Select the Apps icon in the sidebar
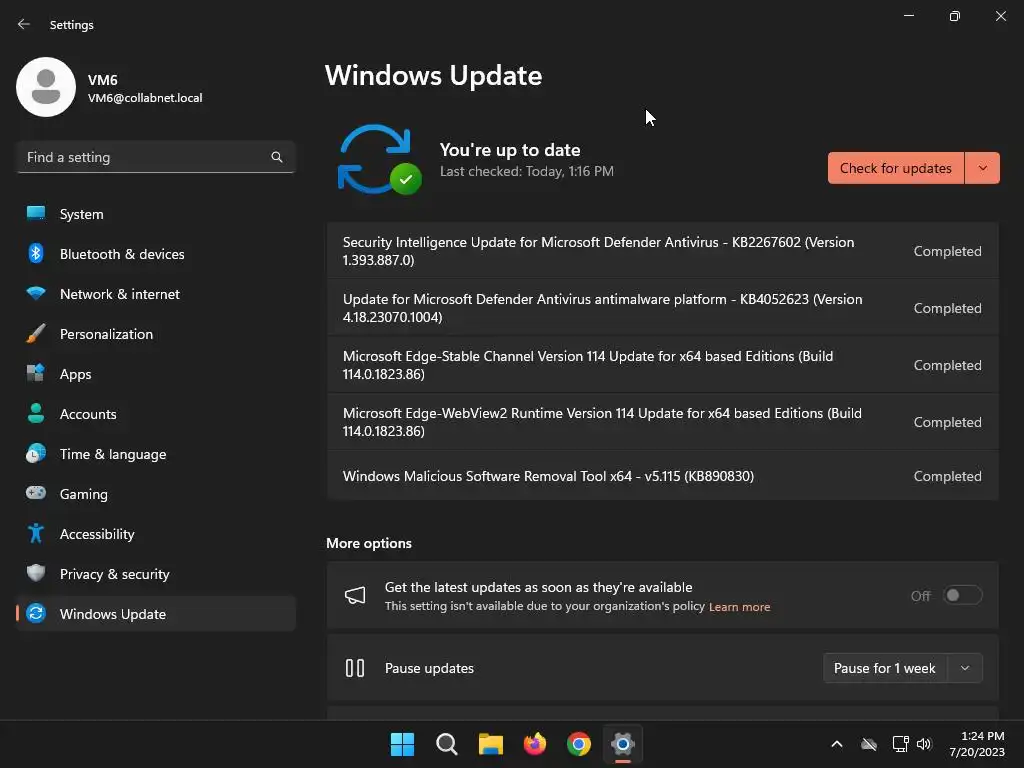Image resolution: width=1024 pixels, height=768 pixels. (x=36, y=374)
